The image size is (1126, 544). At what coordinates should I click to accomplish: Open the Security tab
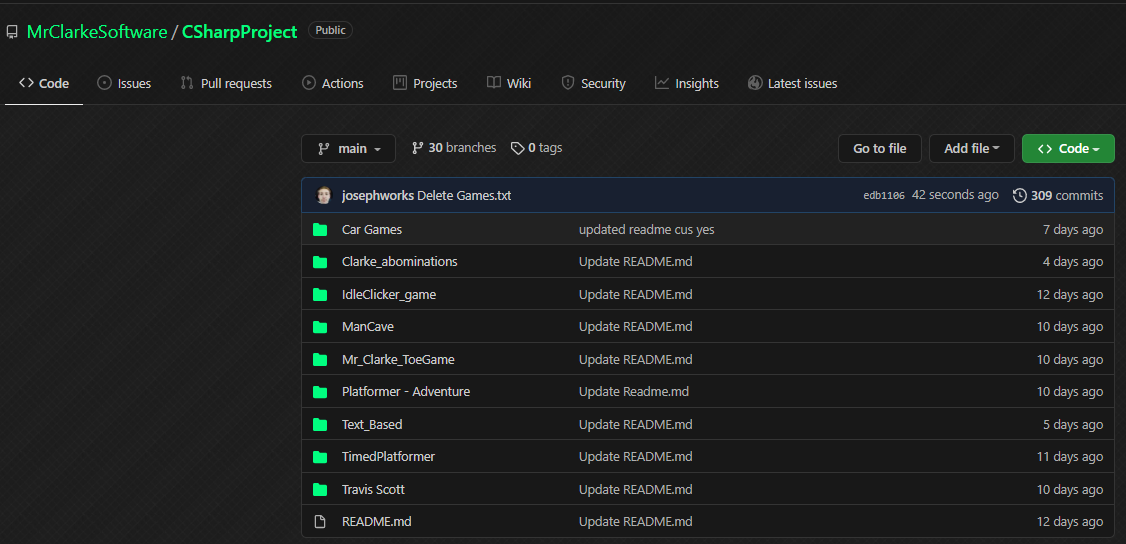593,83
